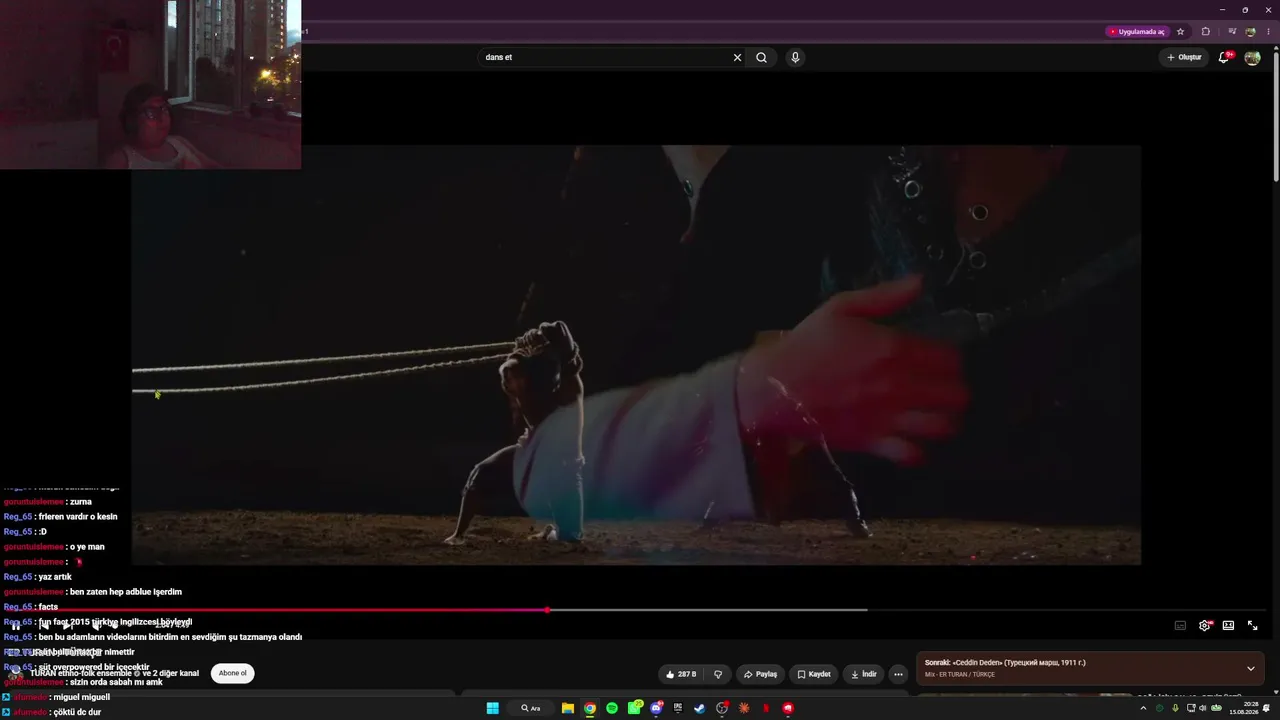Open the YouTube account avatar menu
The width and height of the screenshot is (1280, 720).
(1252, 57)
